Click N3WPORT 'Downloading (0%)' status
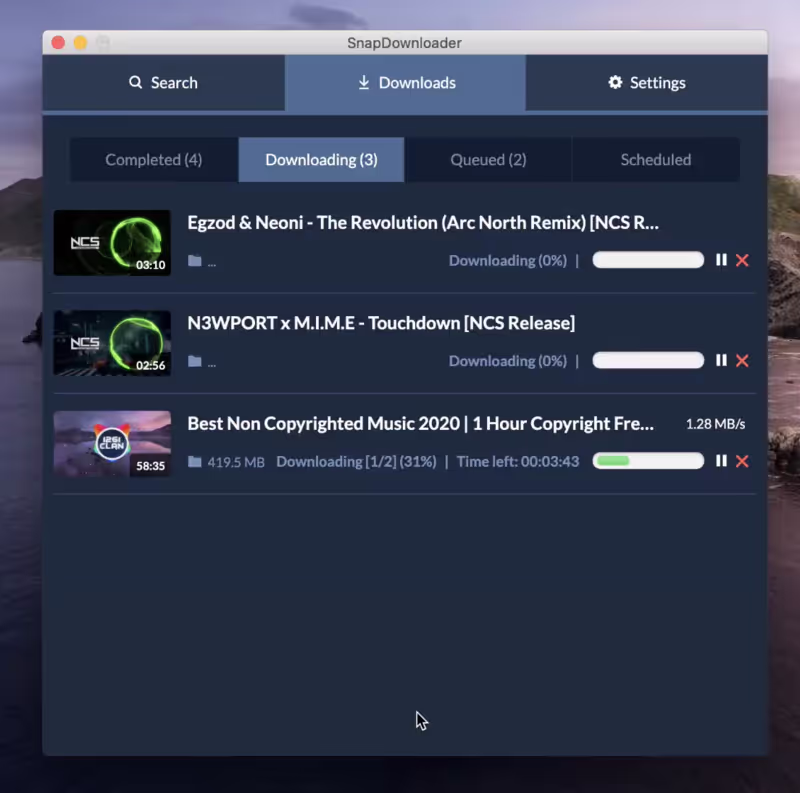The height and width of the screenshot is (793, 800). click(508, 361)
